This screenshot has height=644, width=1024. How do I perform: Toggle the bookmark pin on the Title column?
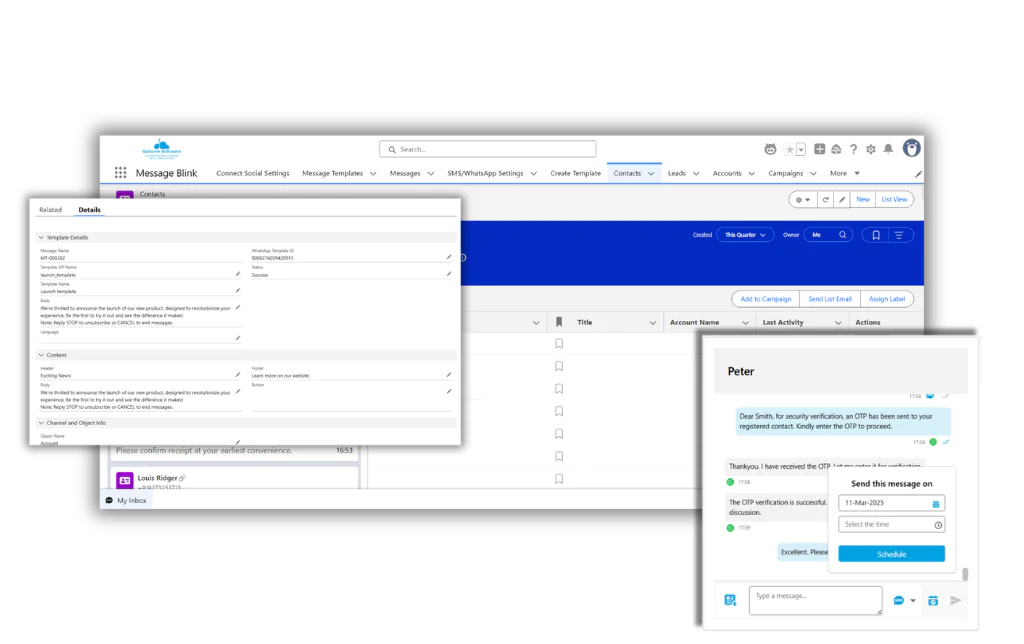point(559,322)
